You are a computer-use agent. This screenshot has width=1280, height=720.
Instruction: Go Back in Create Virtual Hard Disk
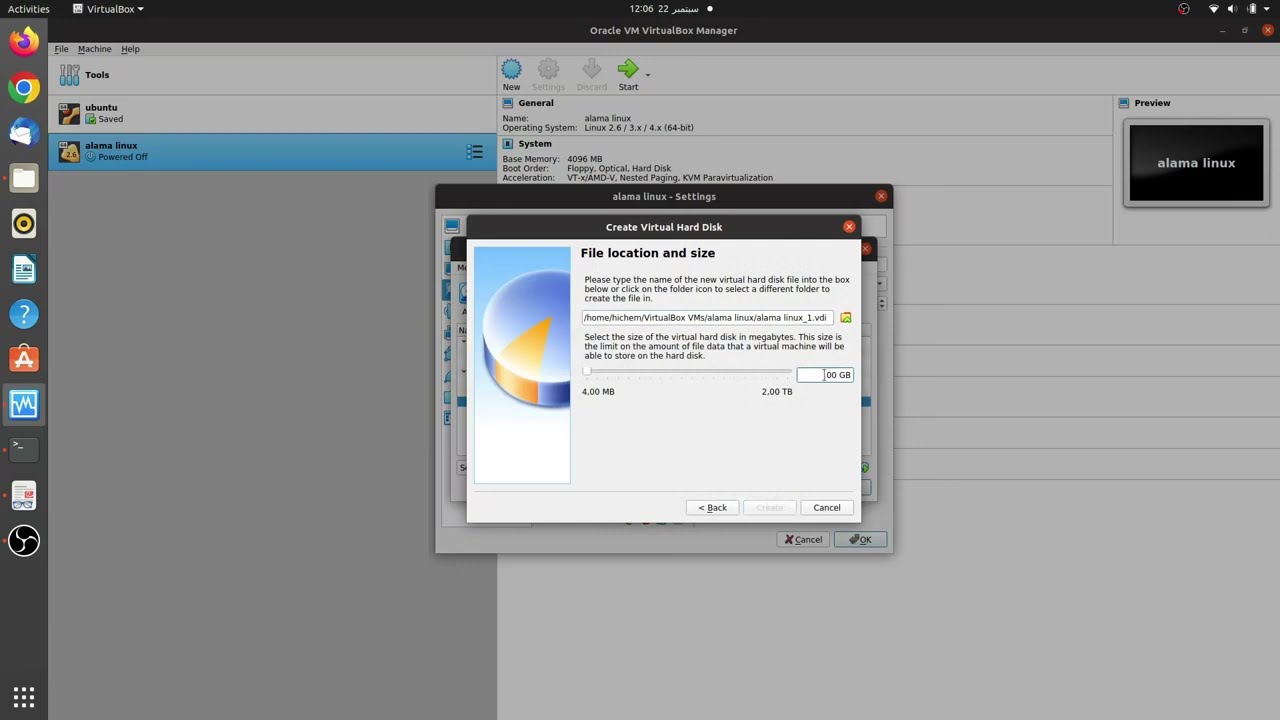713,508
